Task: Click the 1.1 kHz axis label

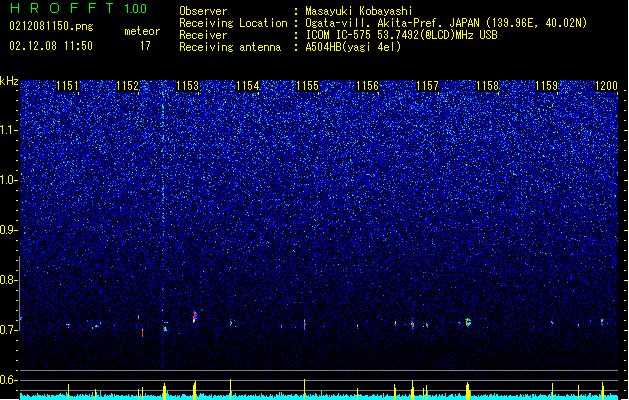Action: (9, 130)
